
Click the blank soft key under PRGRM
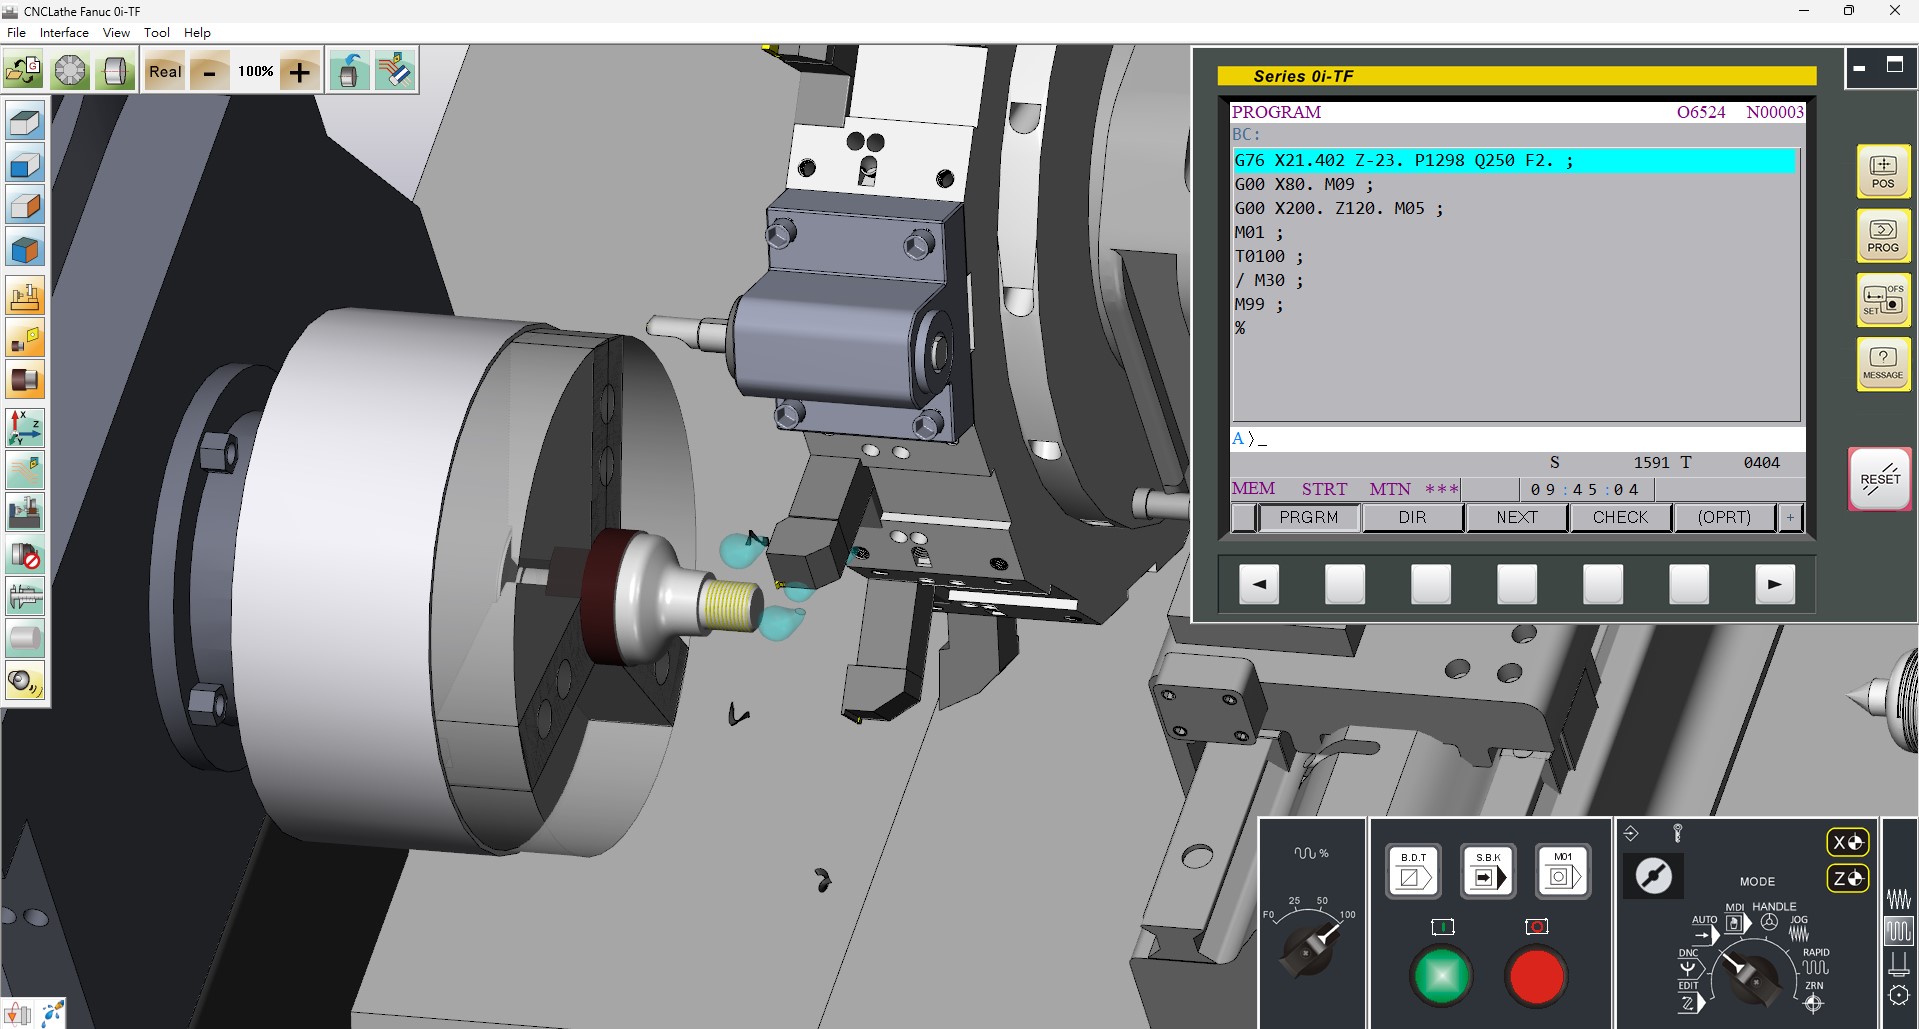[1345, 584]
